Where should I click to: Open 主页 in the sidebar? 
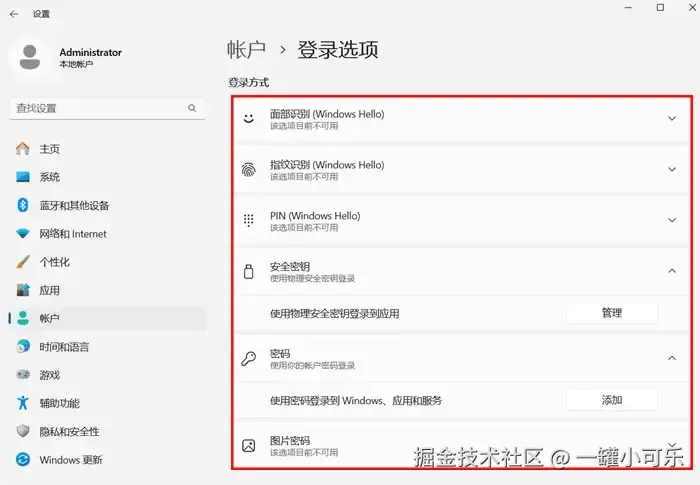pos(107,149)
